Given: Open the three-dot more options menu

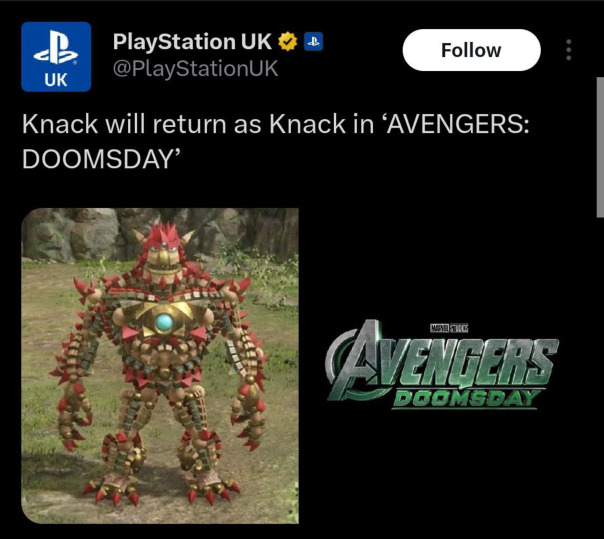Looking at the screenshot, I should tap(569, 50).
